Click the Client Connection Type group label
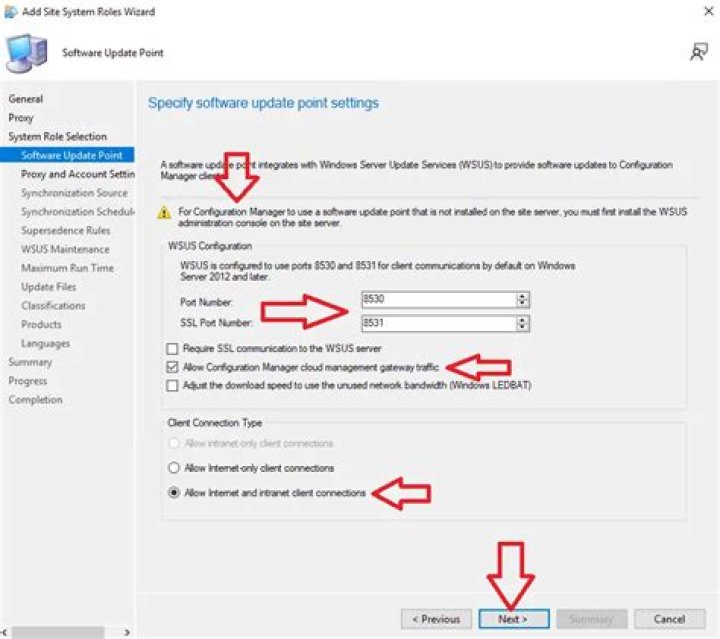Viewport: 720px width, 639px height. (215, 423)
